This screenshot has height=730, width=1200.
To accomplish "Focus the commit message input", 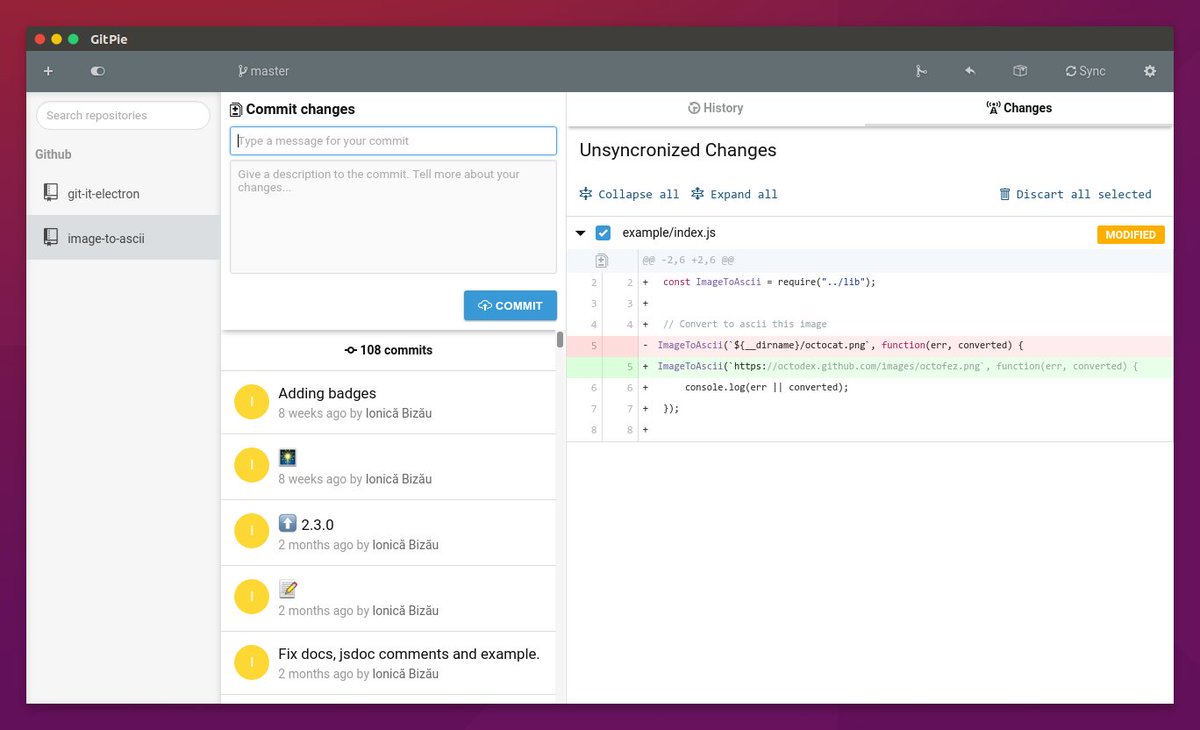I will click(393, 141).
